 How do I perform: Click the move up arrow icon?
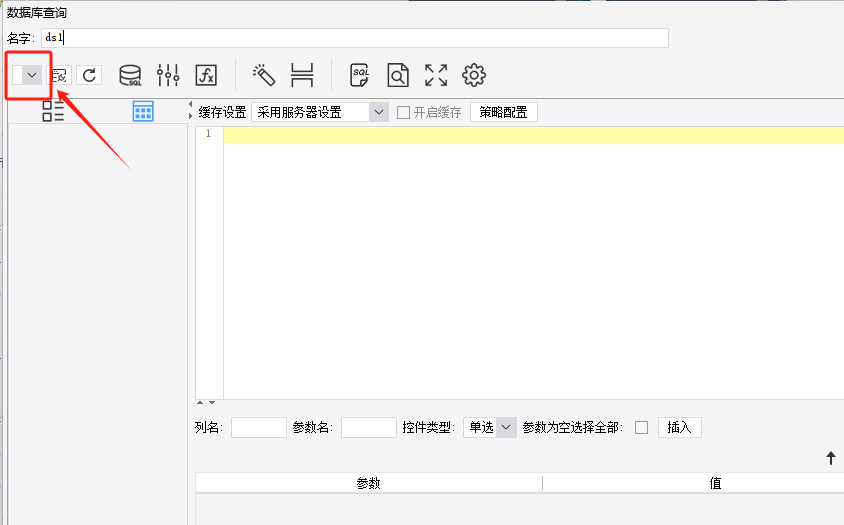pyautogui.click(x=831, y=458)
